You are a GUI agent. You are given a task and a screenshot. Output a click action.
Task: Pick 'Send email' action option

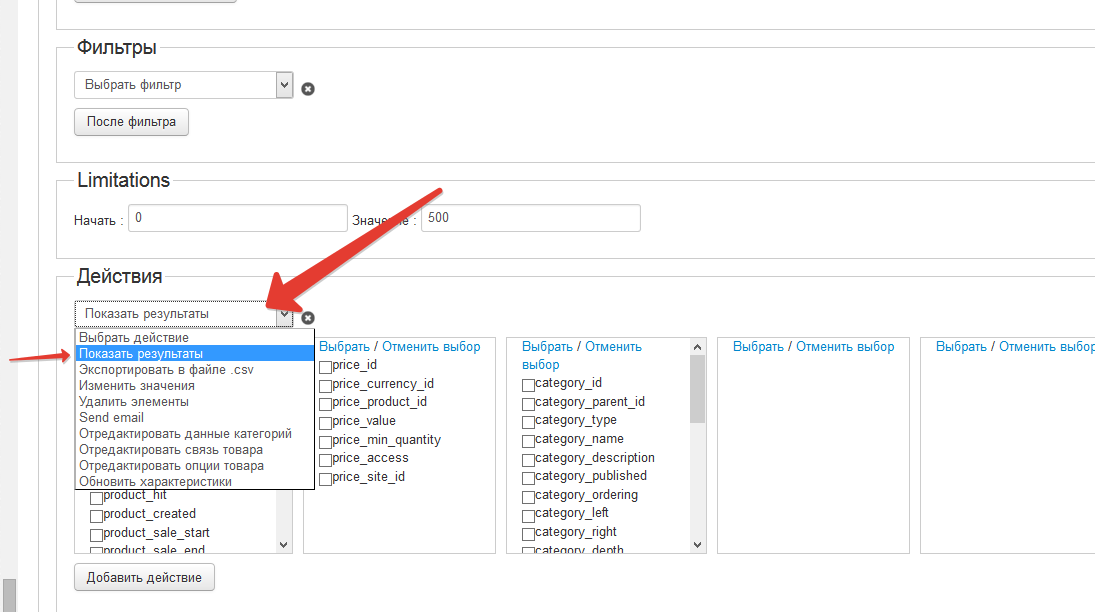point(112,417)
